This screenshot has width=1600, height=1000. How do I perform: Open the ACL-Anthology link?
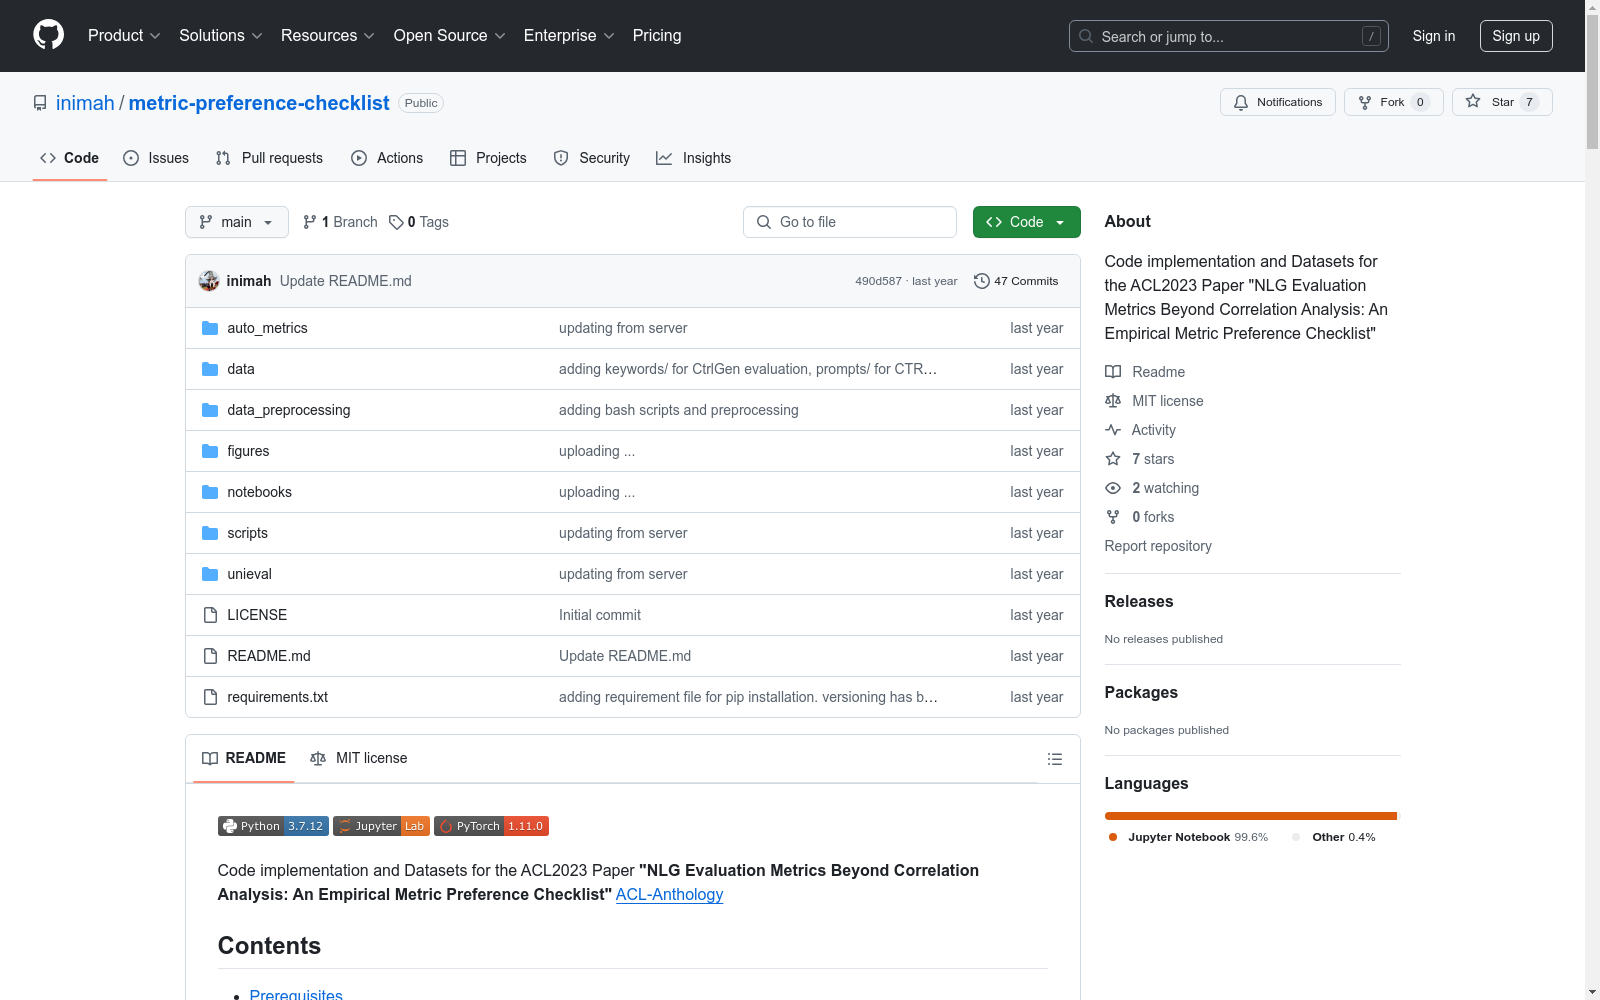[x=669, y=894]
